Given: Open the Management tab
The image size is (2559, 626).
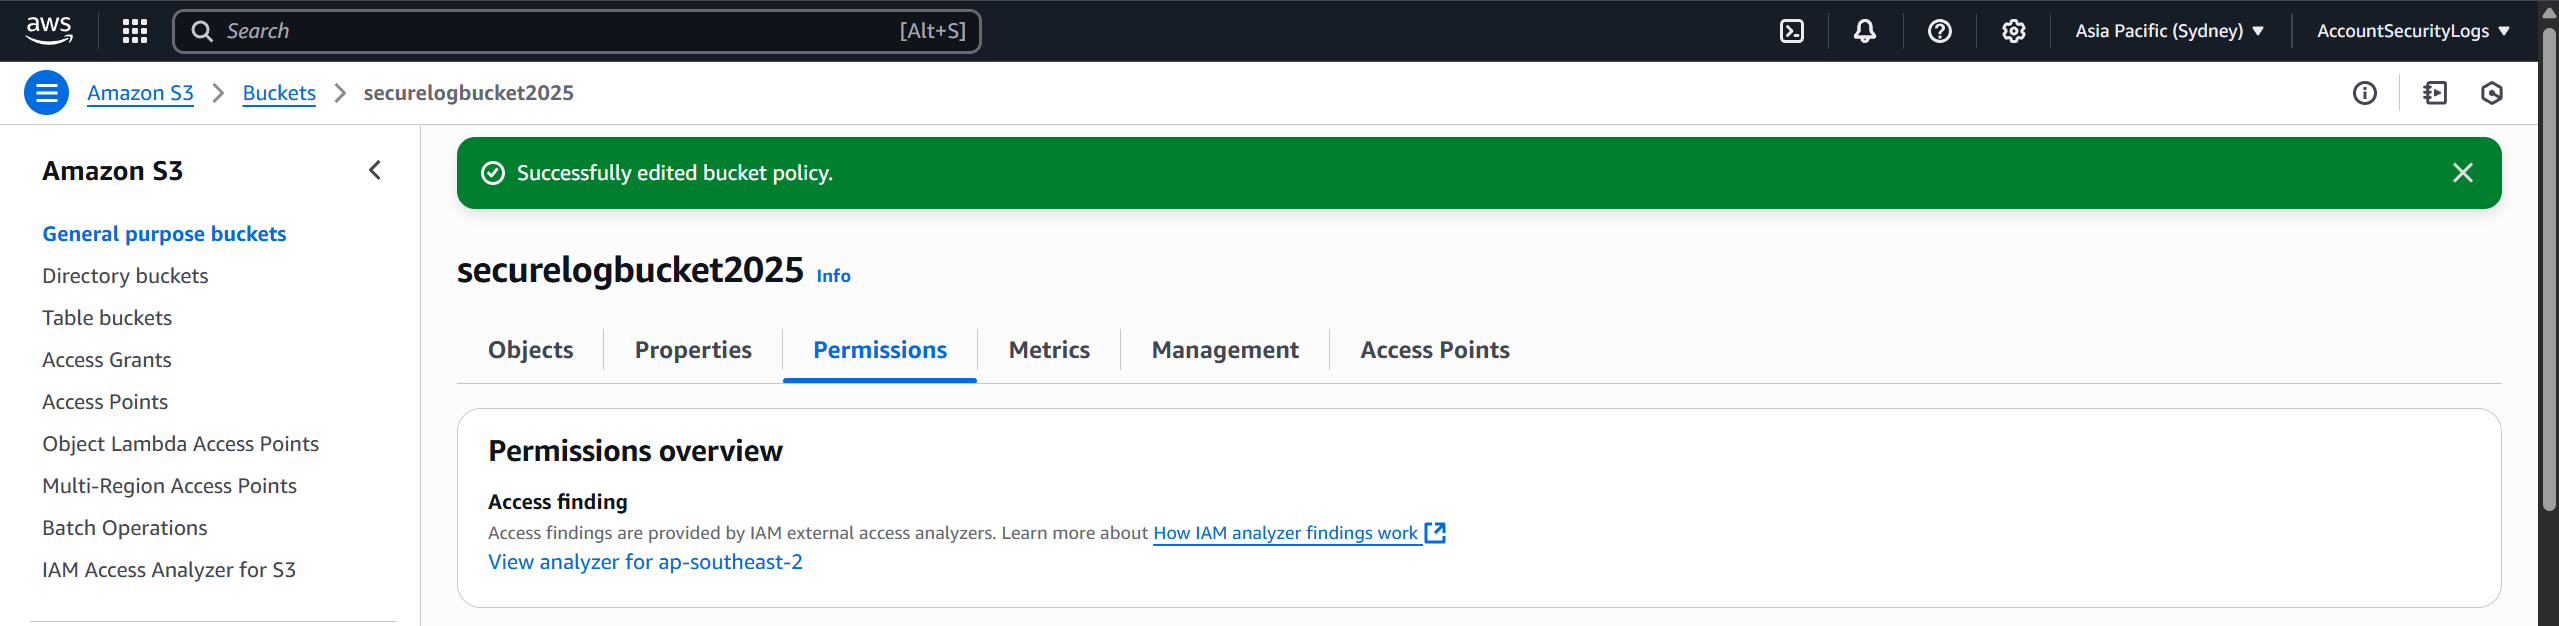Looking at the screenshot, I should click(1225, 350).
